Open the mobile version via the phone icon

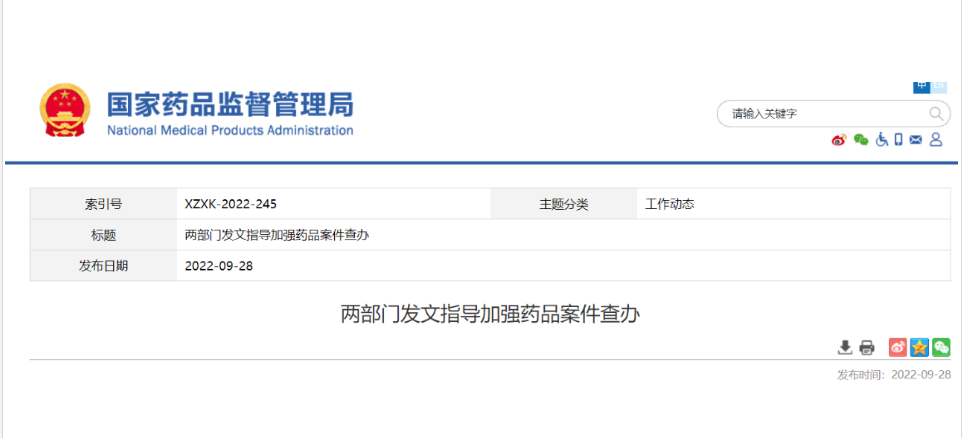(x=898, y=140)
